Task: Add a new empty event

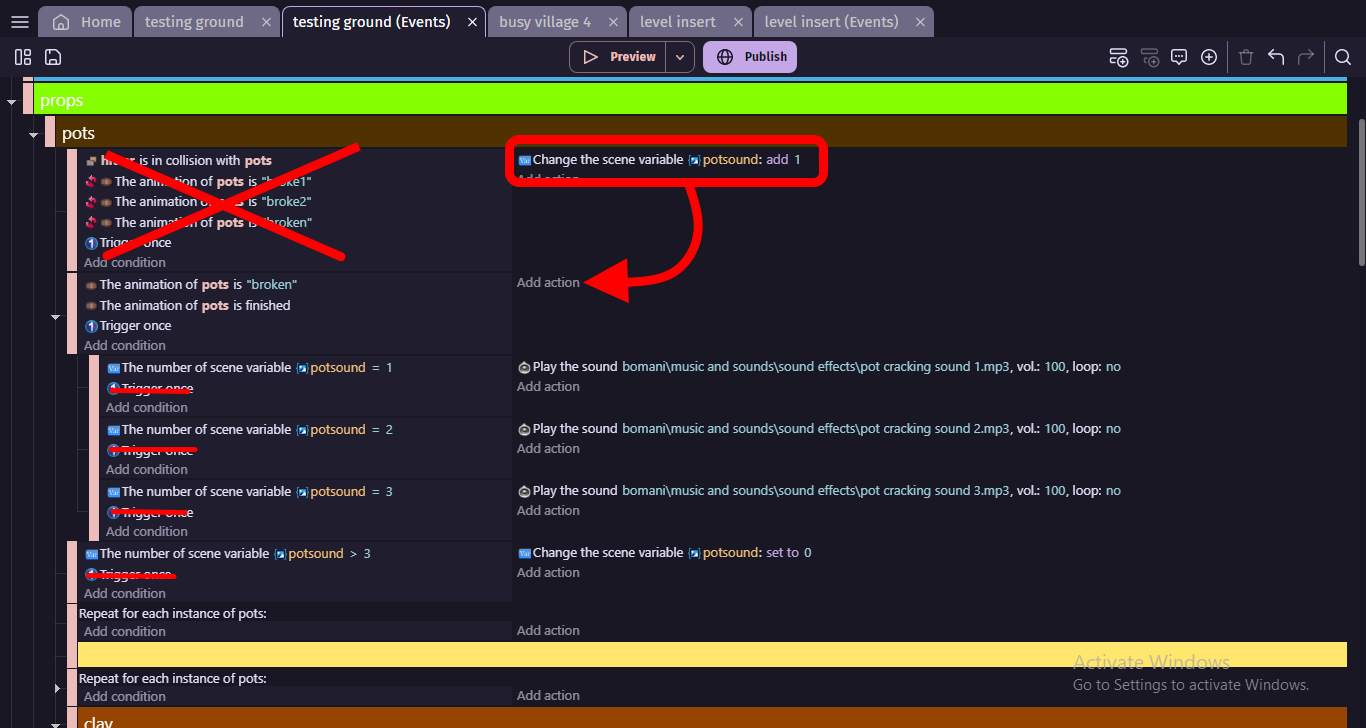Action: click(x=1119, y=57)
